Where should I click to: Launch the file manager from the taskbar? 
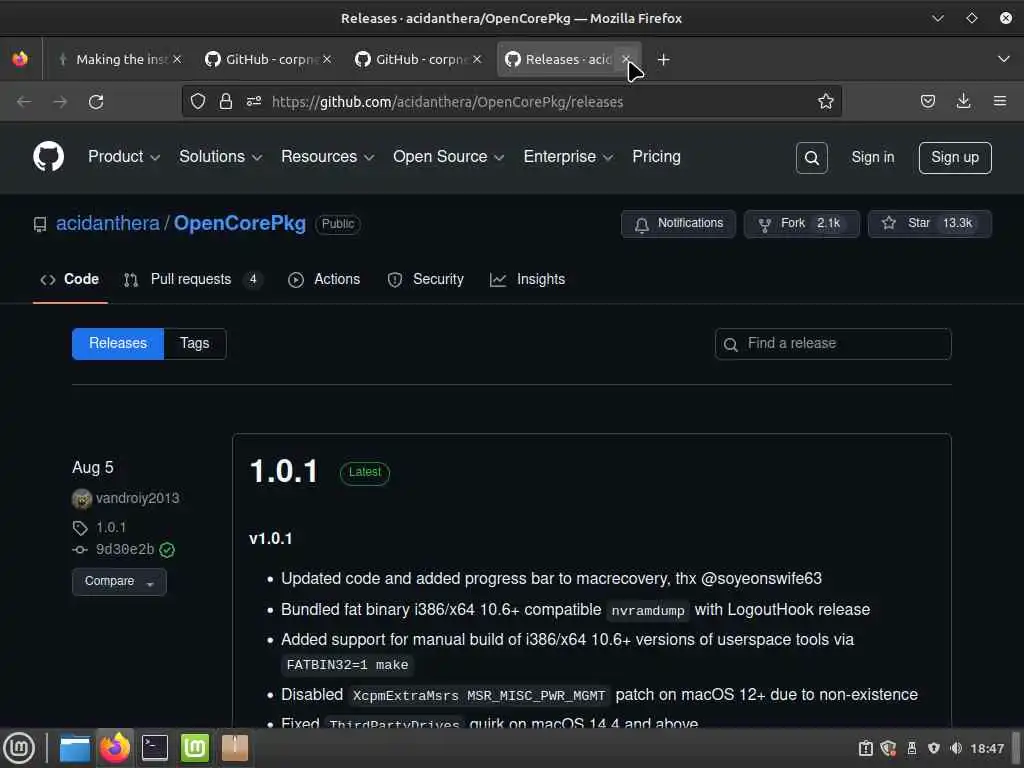coord(74,748)
